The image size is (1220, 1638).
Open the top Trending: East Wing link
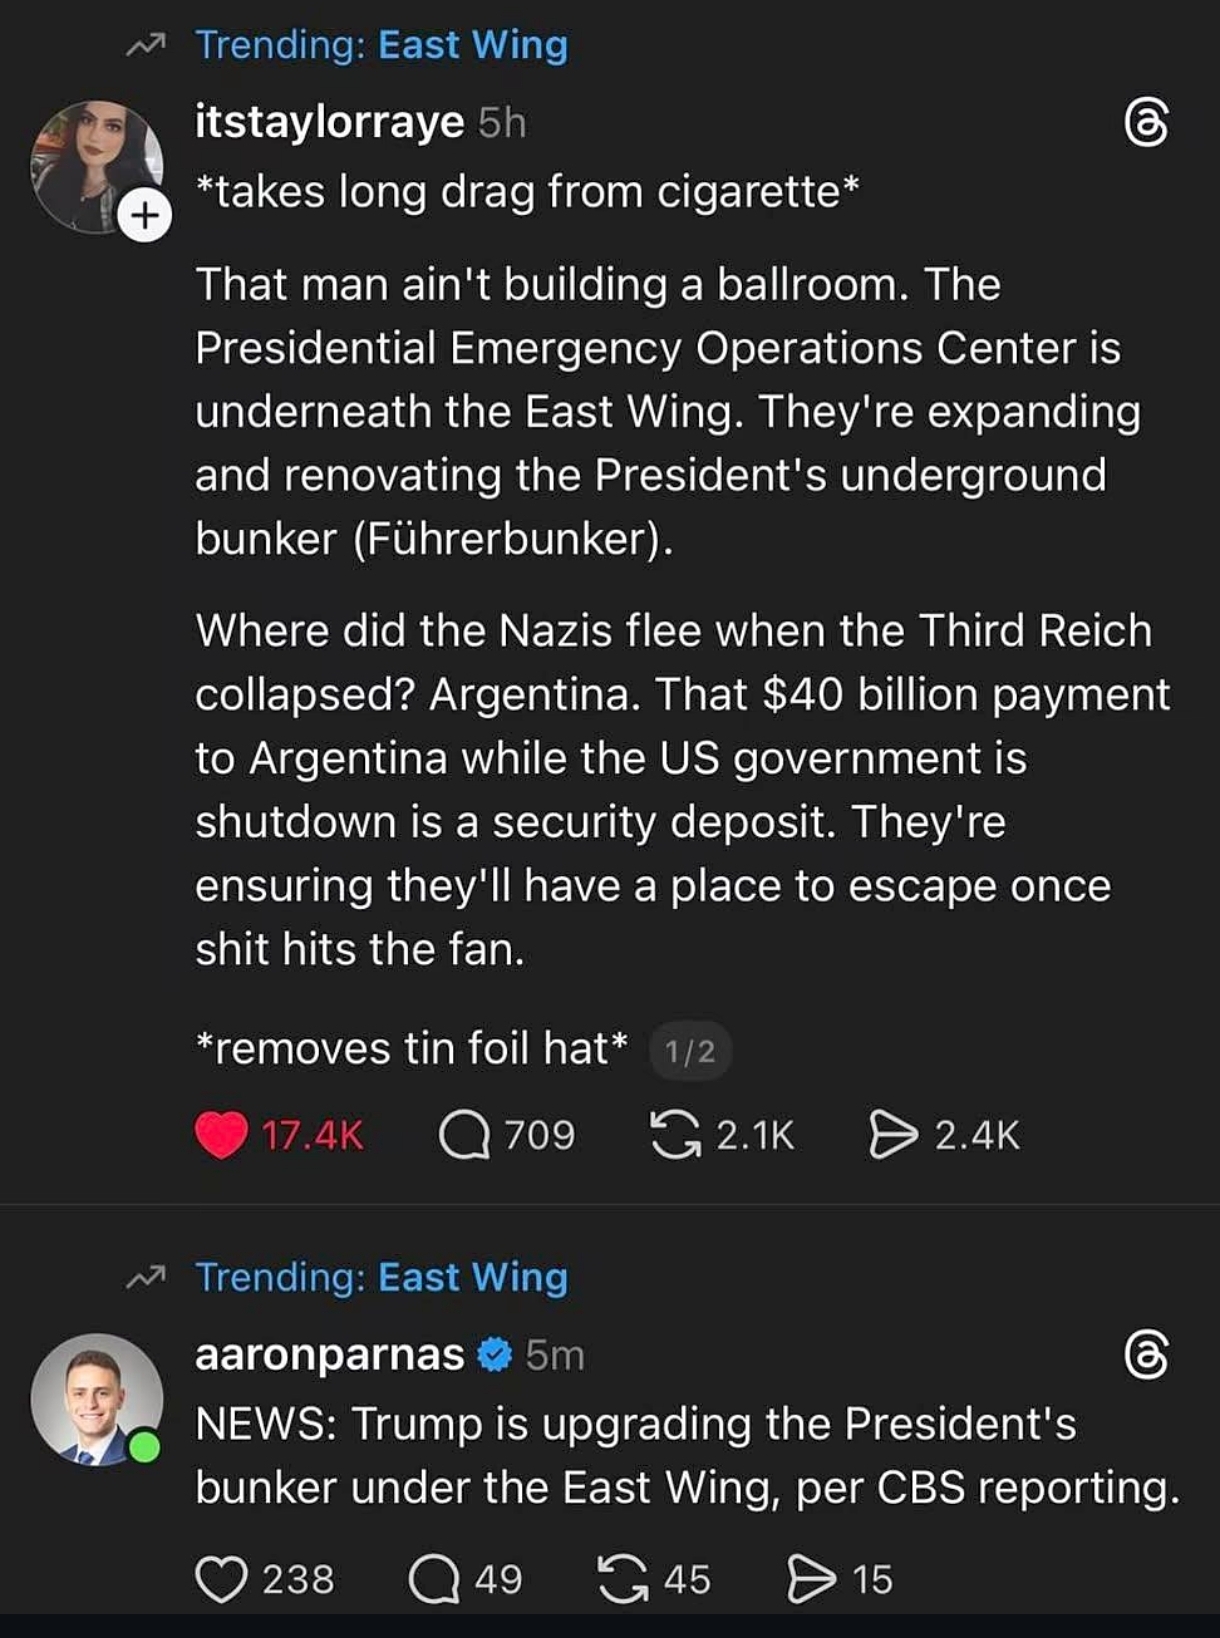381,45
